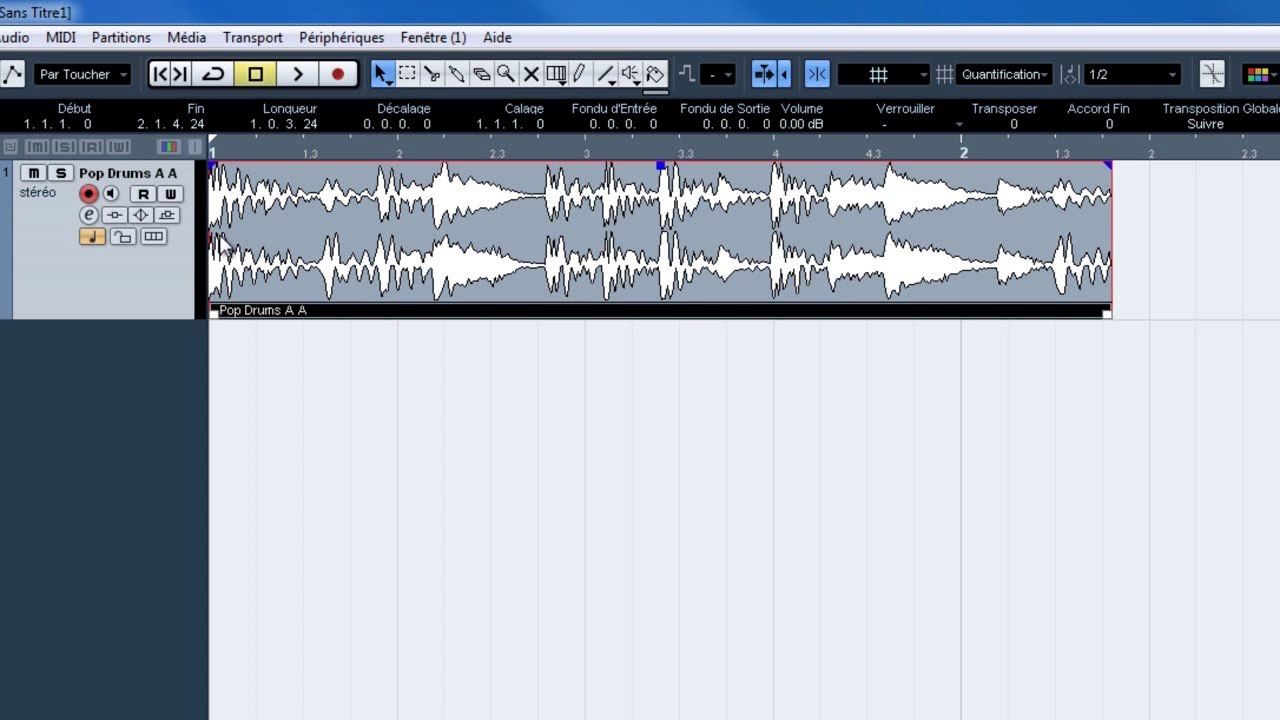Toggle the Cycle loop button
Viewport: 1280px width, 720px height.
tap(213, 74)
